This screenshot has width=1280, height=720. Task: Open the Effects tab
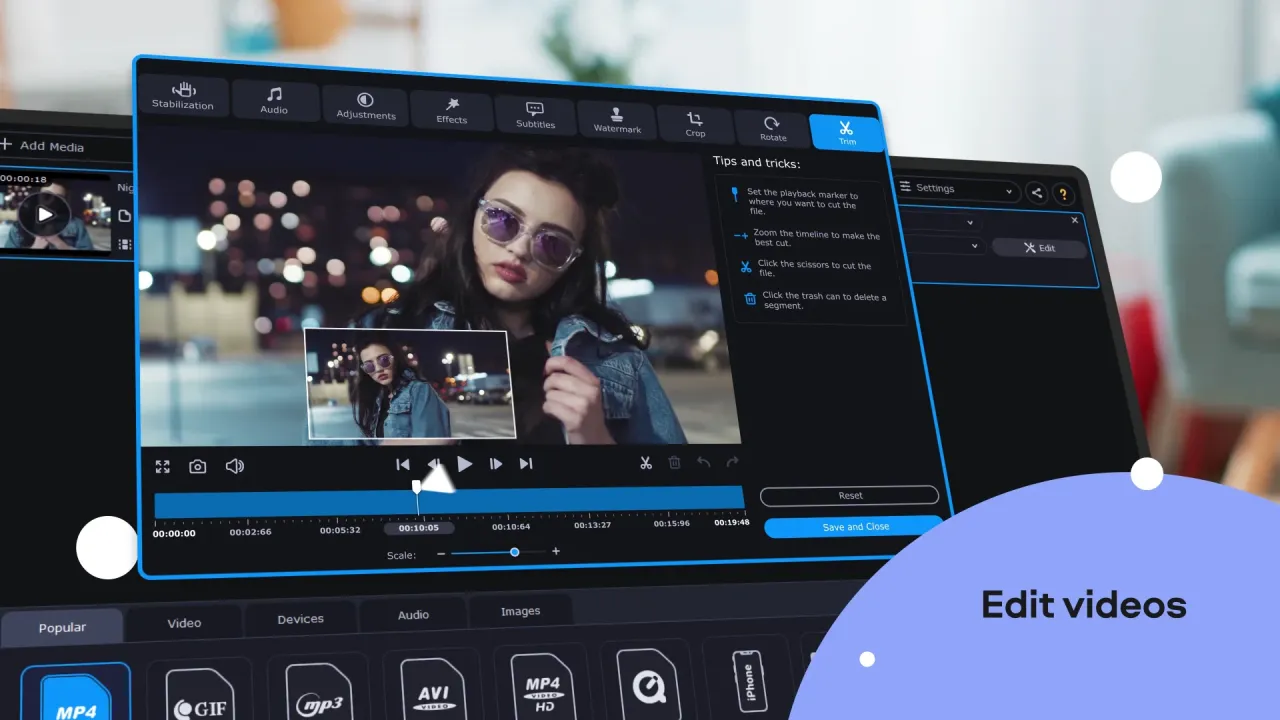point(451,111)
